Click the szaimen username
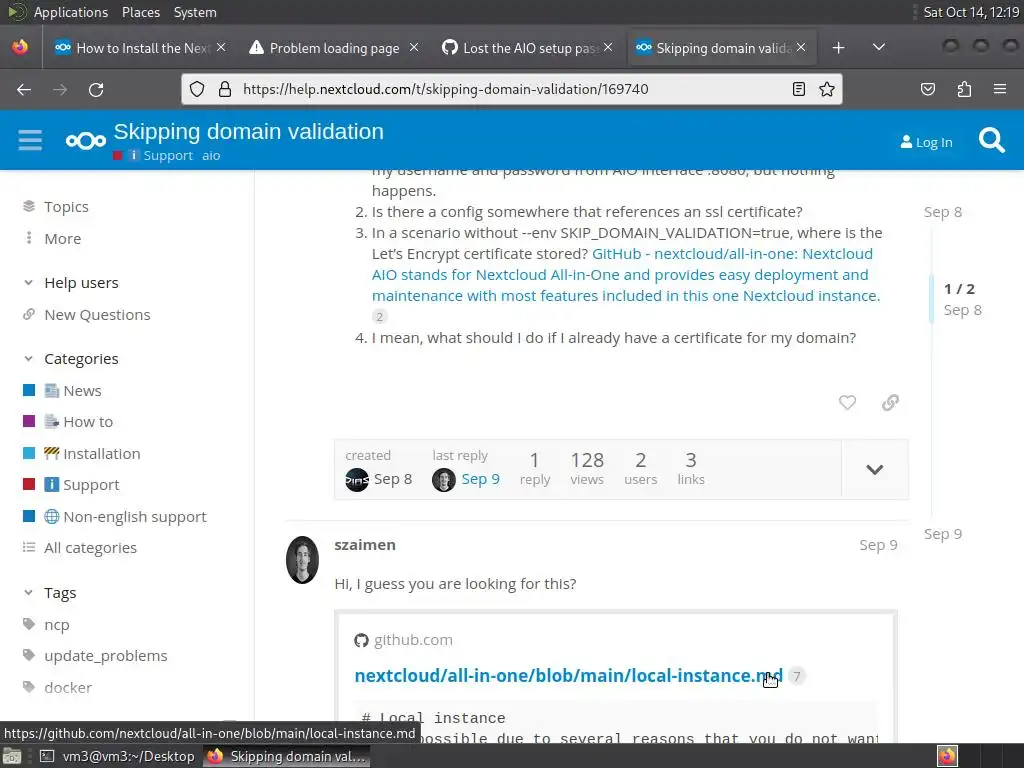 [x=364, y=545]
